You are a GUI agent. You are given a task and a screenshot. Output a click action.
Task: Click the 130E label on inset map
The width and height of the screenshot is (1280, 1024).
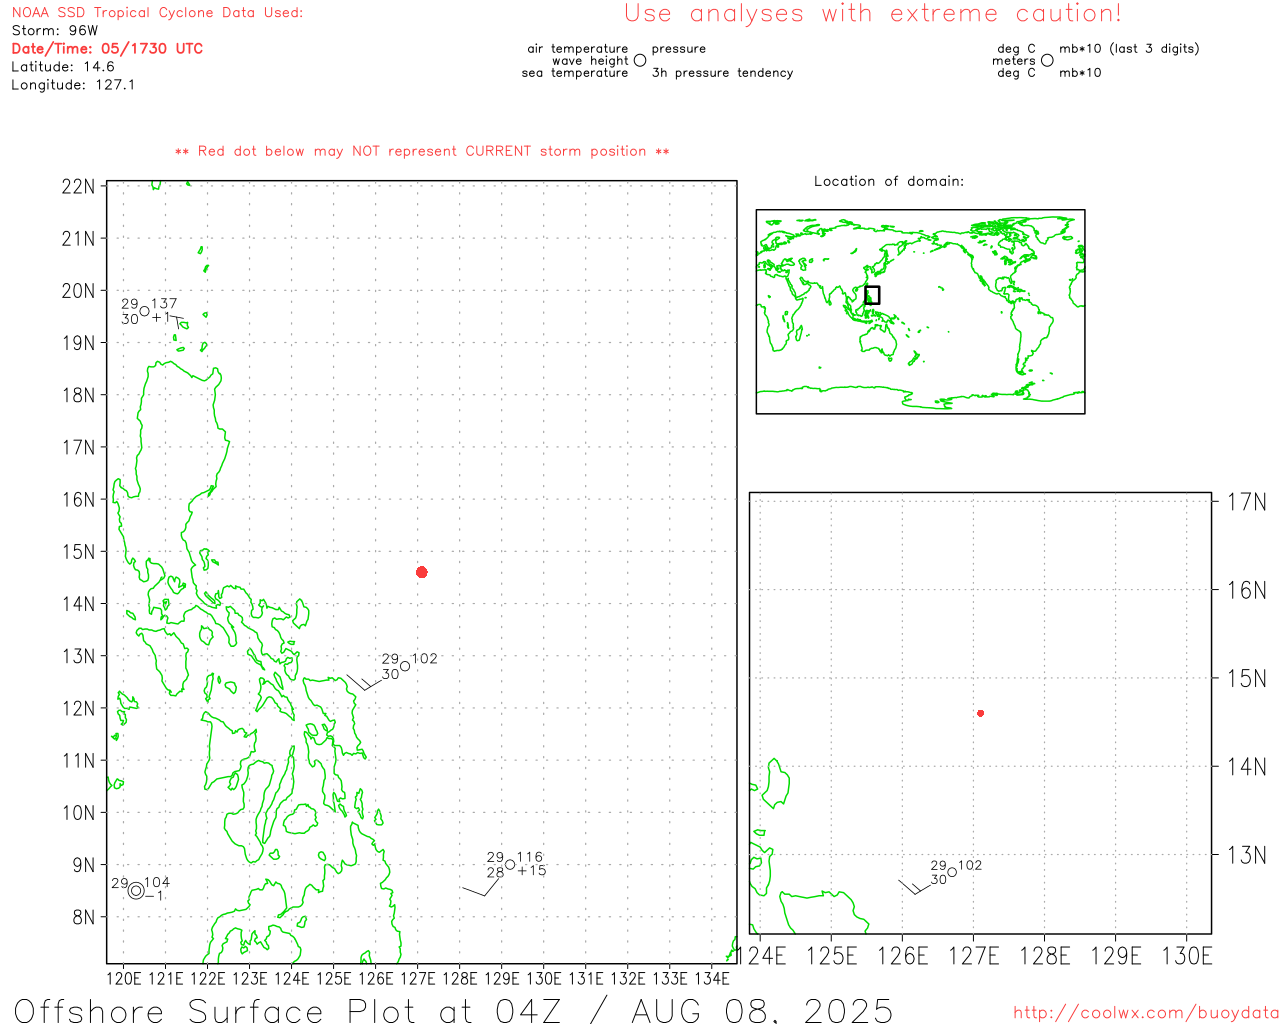pyautogui.click(x=1187, y=956)
